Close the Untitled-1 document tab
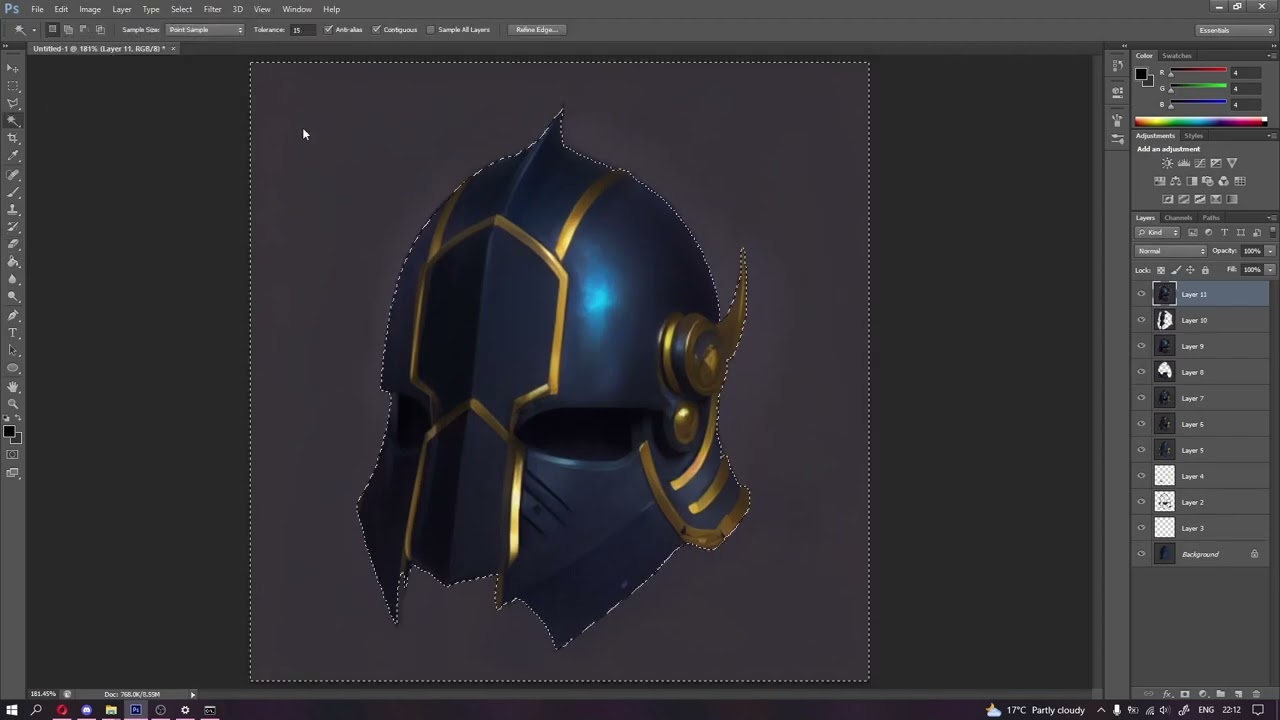1280x720 pixels. (173, 48)
